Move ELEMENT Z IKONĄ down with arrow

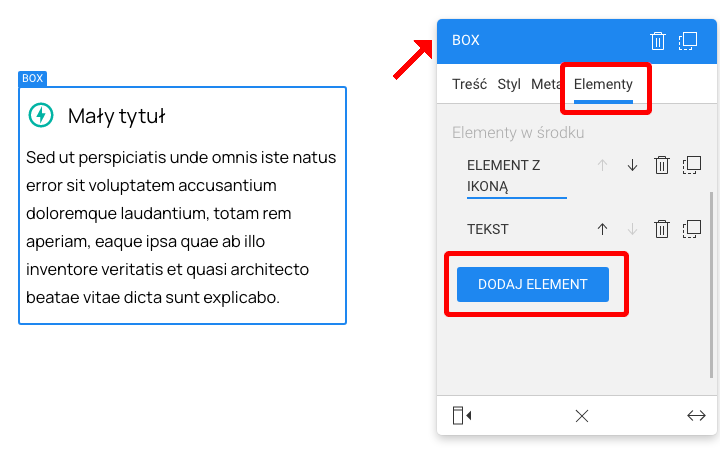pos(632,166)
